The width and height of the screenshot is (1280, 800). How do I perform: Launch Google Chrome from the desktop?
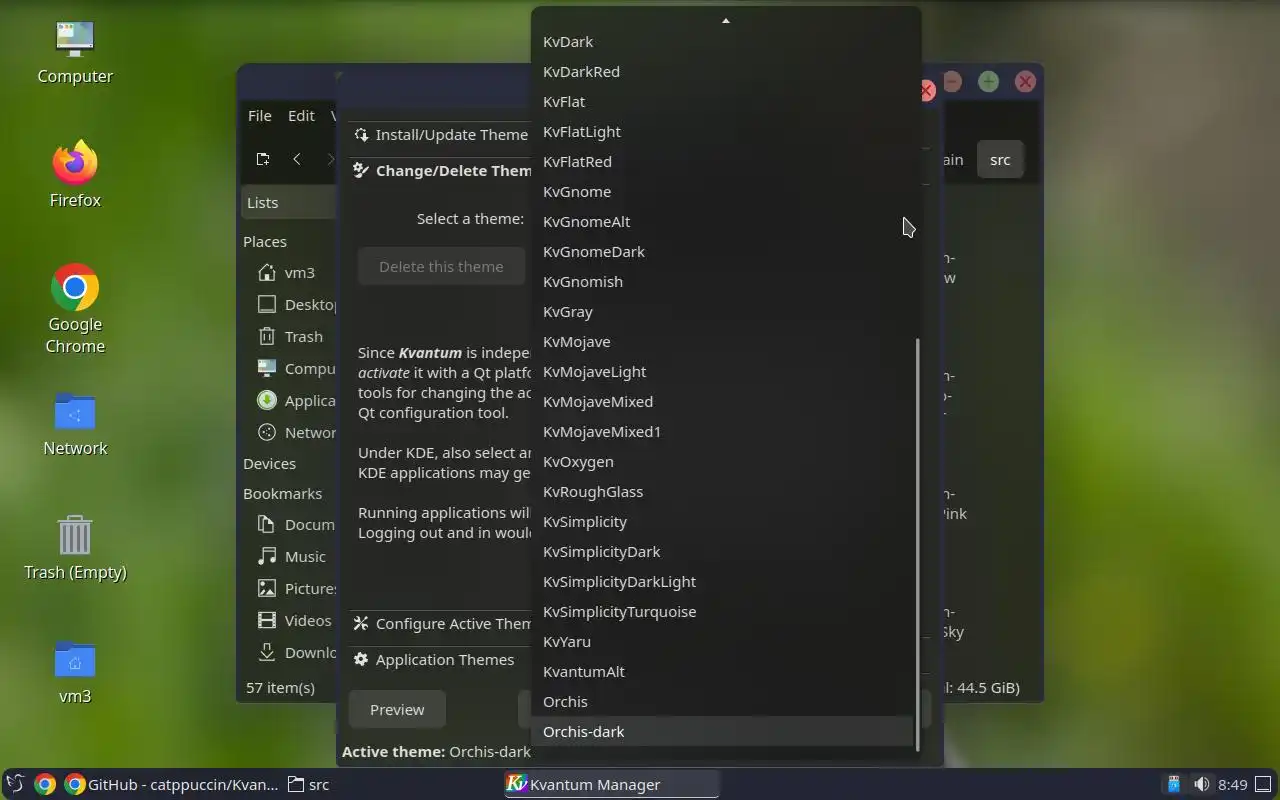[75, 309]
